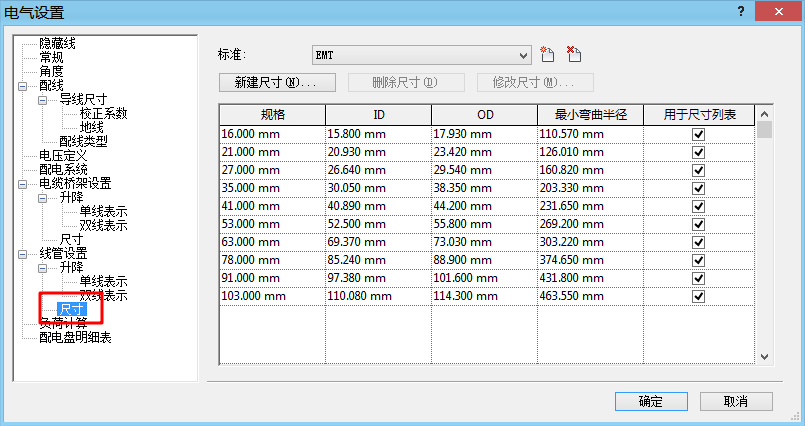805x426 pixels.
Task: Click the 88.900 mm OD cell
Action: [485, 260]
